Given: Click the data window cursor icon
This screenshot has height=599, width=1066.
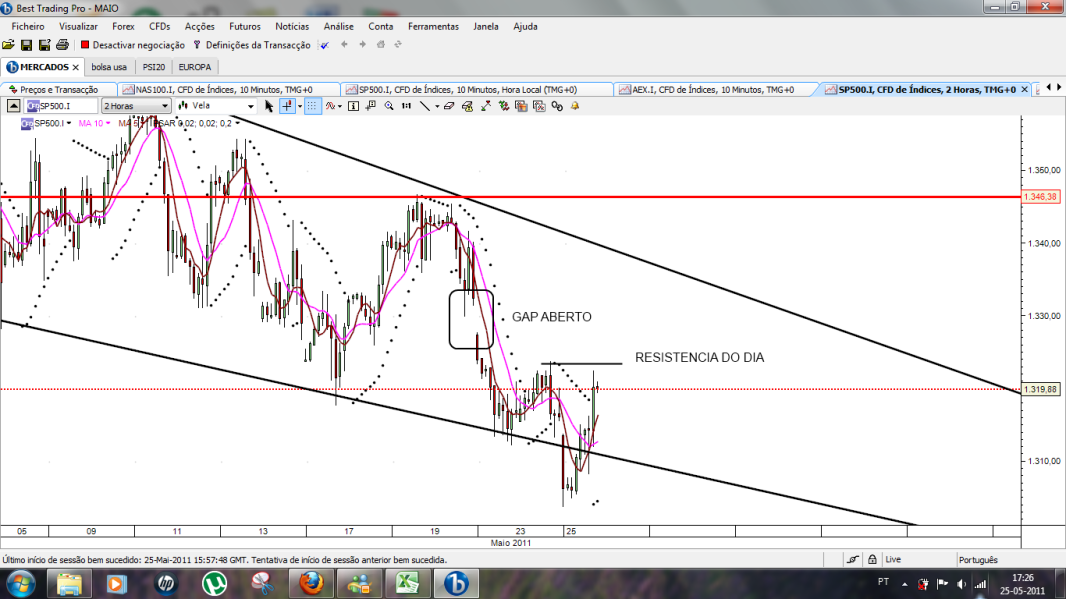Looking at the screenshot, I should coord(371,106).
